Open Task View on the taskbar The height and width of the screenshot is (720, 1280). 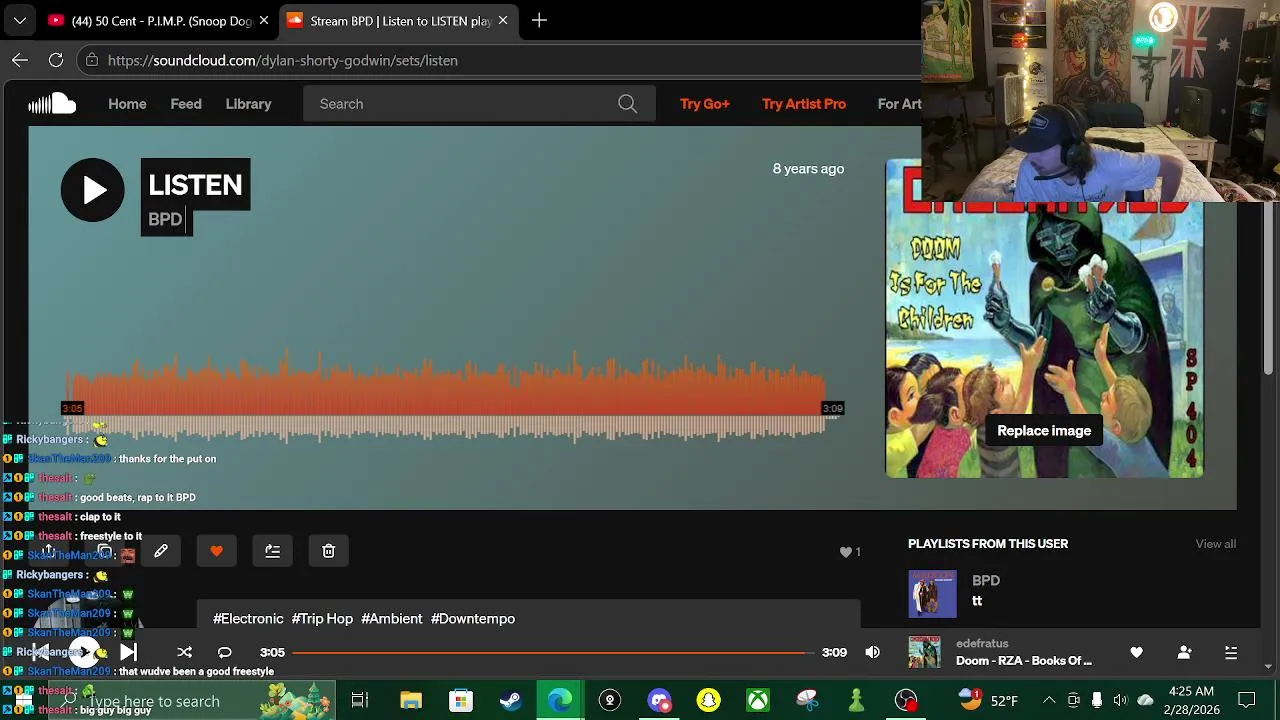pyautogui.click(x=360, y=701)
